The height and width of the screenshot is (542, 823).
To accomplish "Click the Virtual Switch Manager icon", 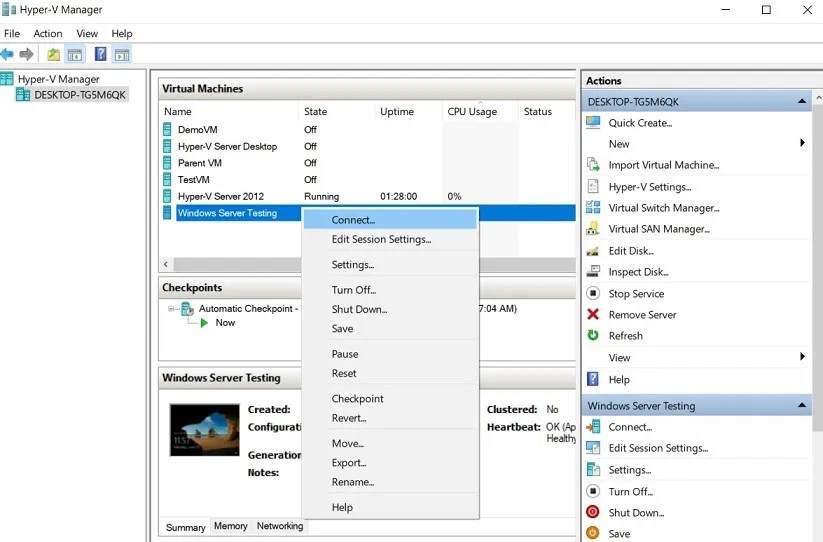I will (593, 208).
